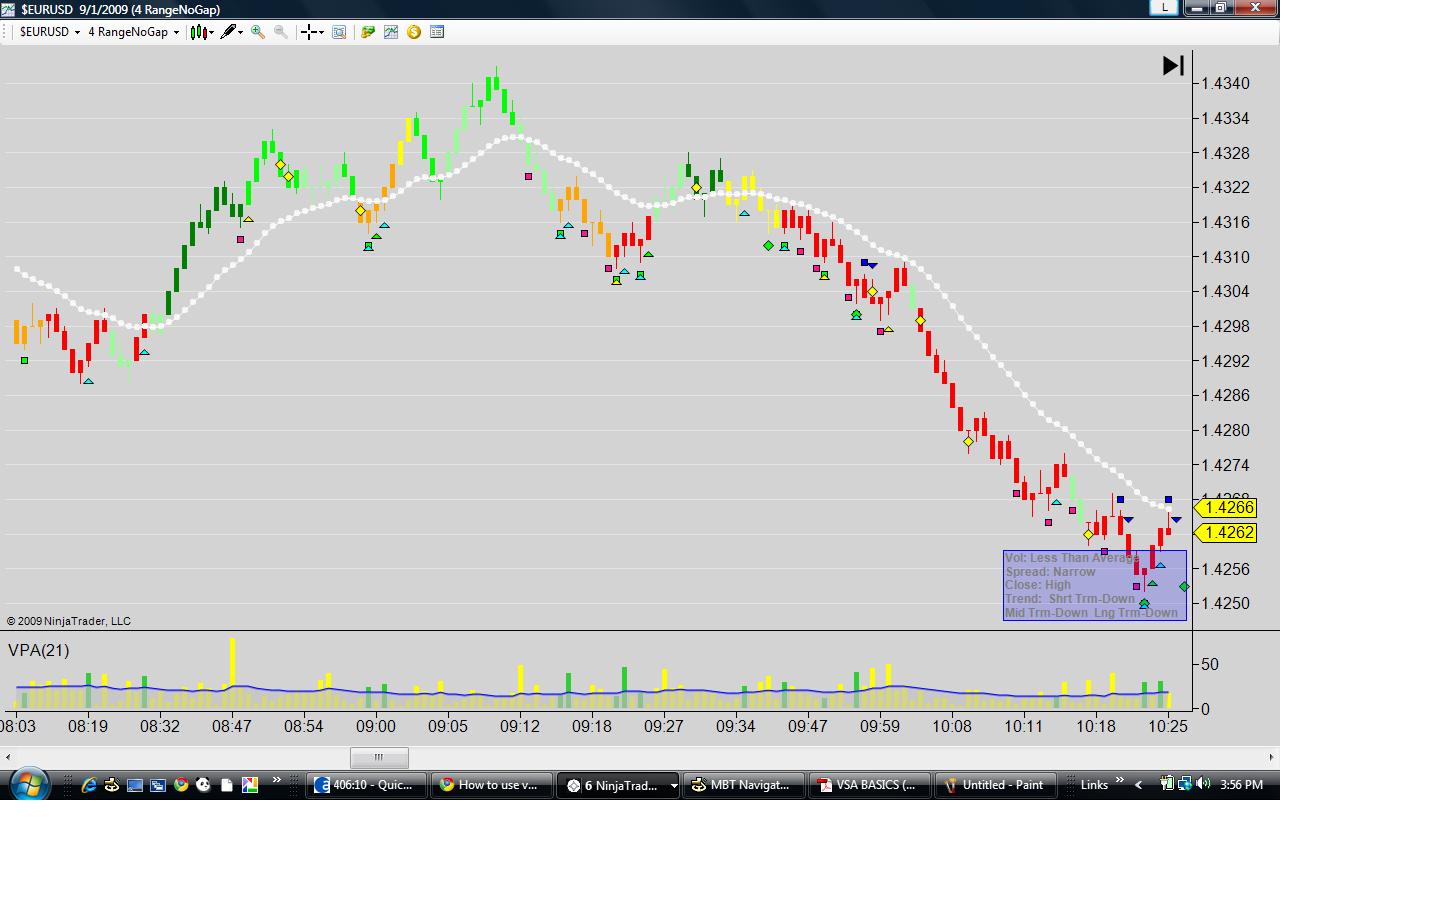
Task: Click the 08:47 time axis label
Action: click(x=232, y=727)
